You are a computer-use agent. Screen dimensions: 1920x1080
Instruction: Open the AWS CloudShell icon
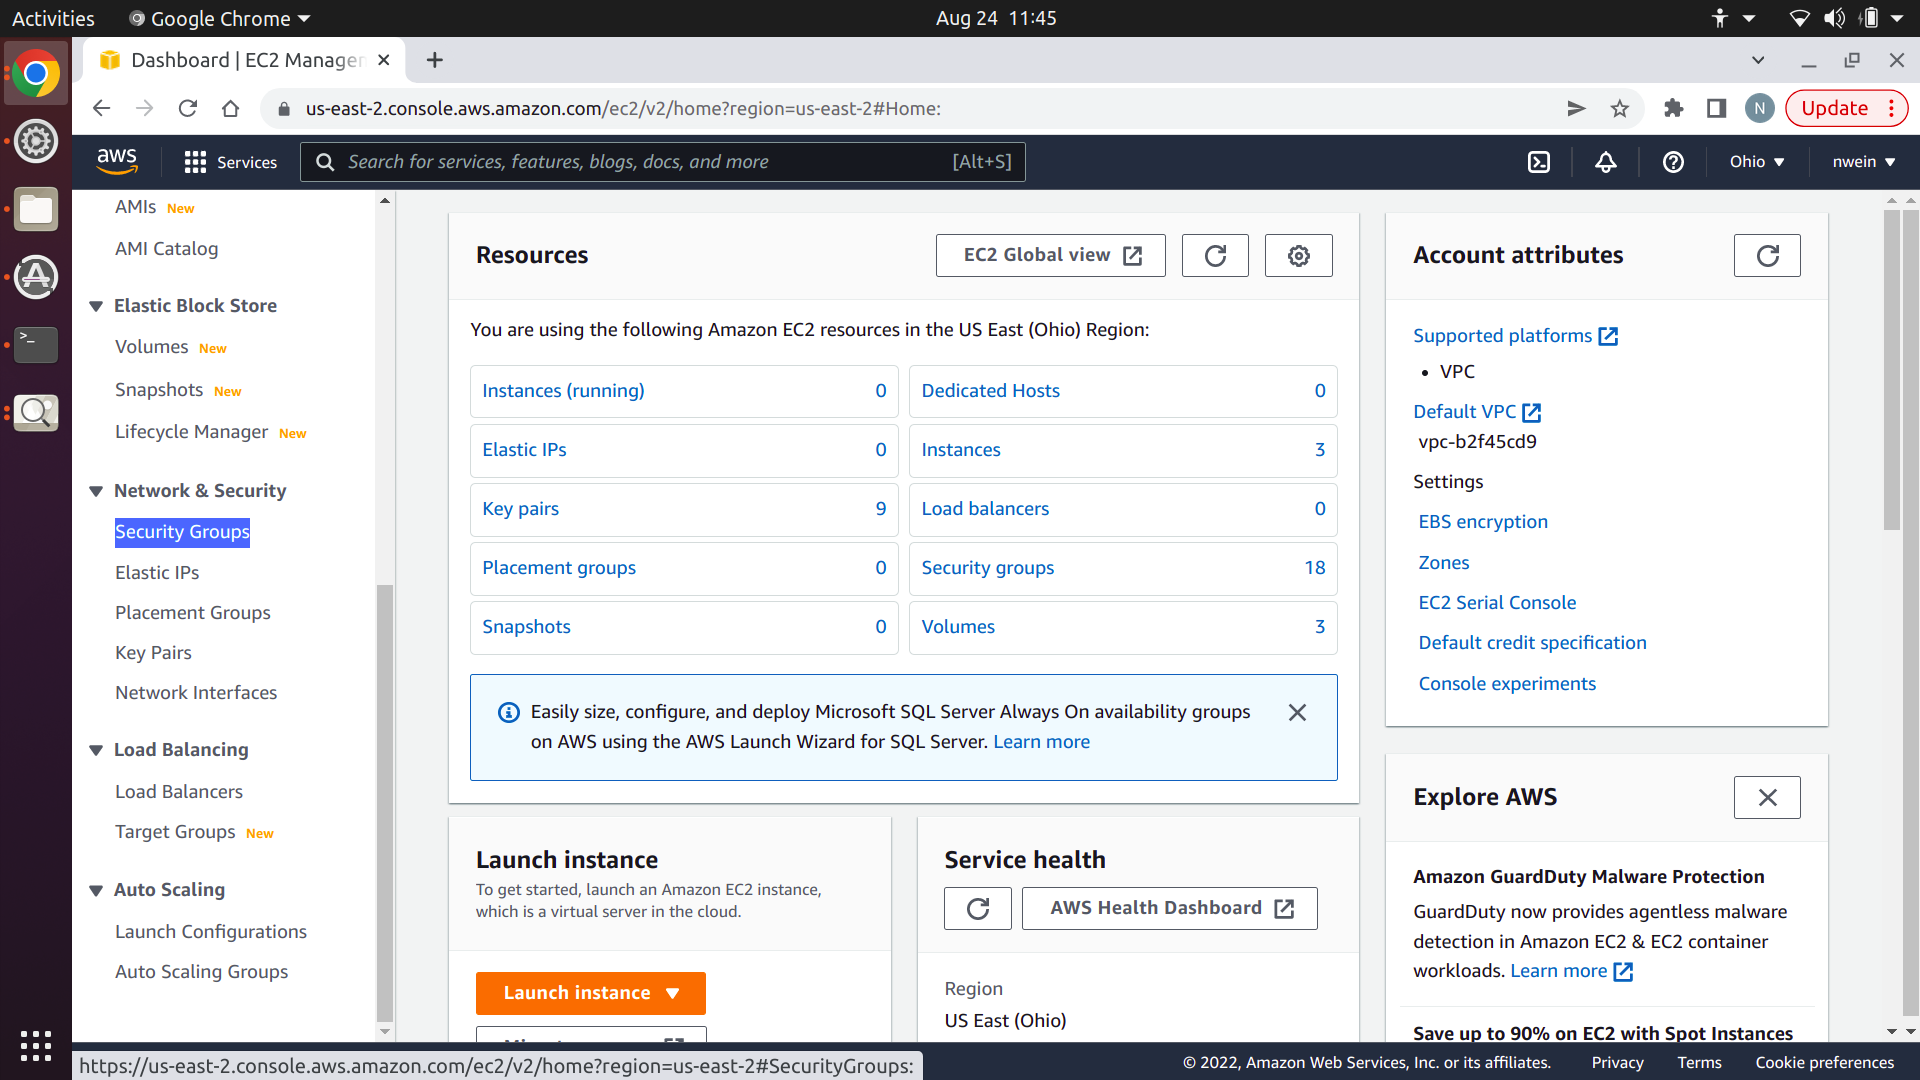pyautogui.click(x=1539, y=162)
